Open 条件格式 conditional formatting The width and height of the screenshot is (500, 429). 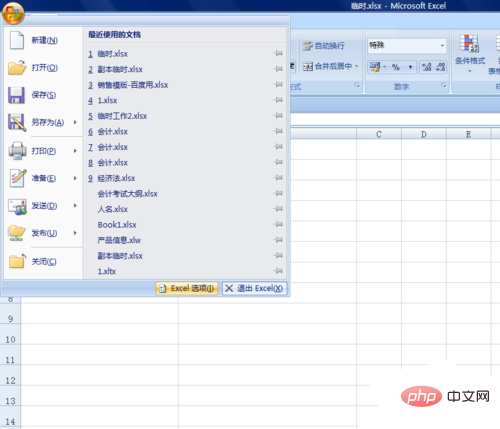click(470, 53)
